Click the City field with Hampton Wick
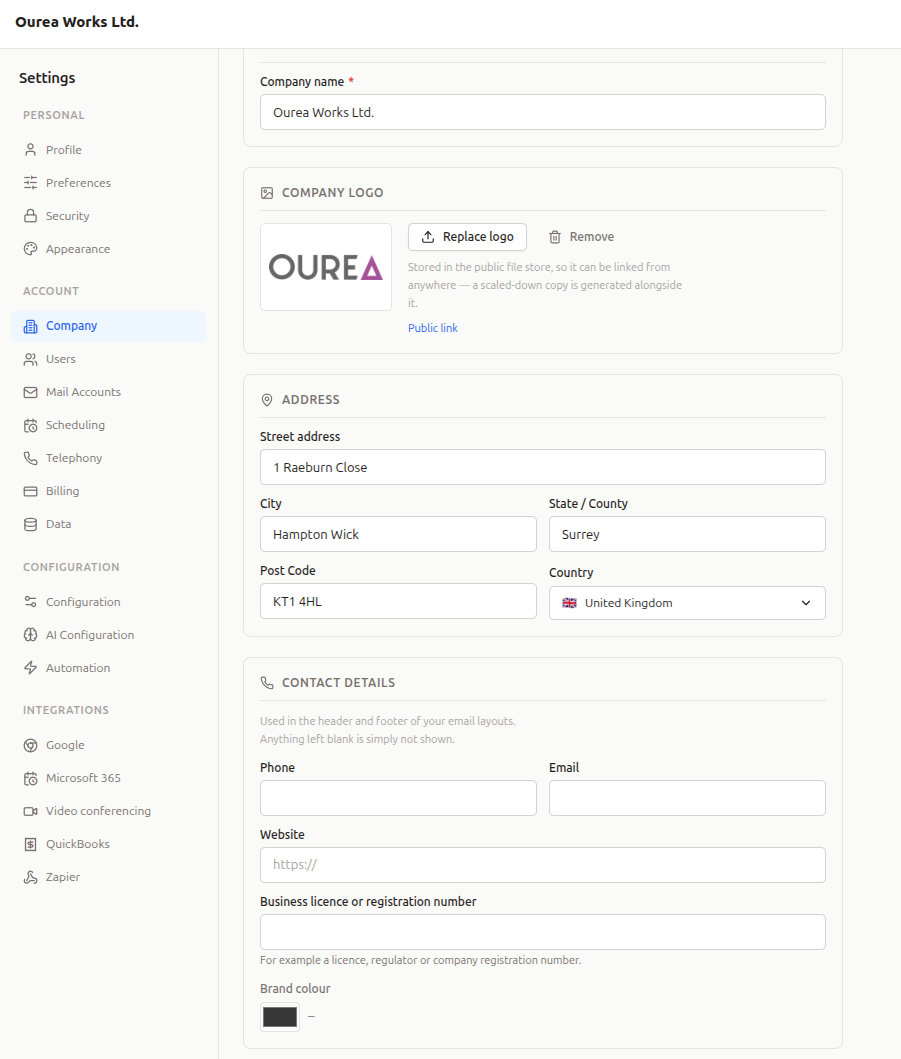 click(398, 534)
